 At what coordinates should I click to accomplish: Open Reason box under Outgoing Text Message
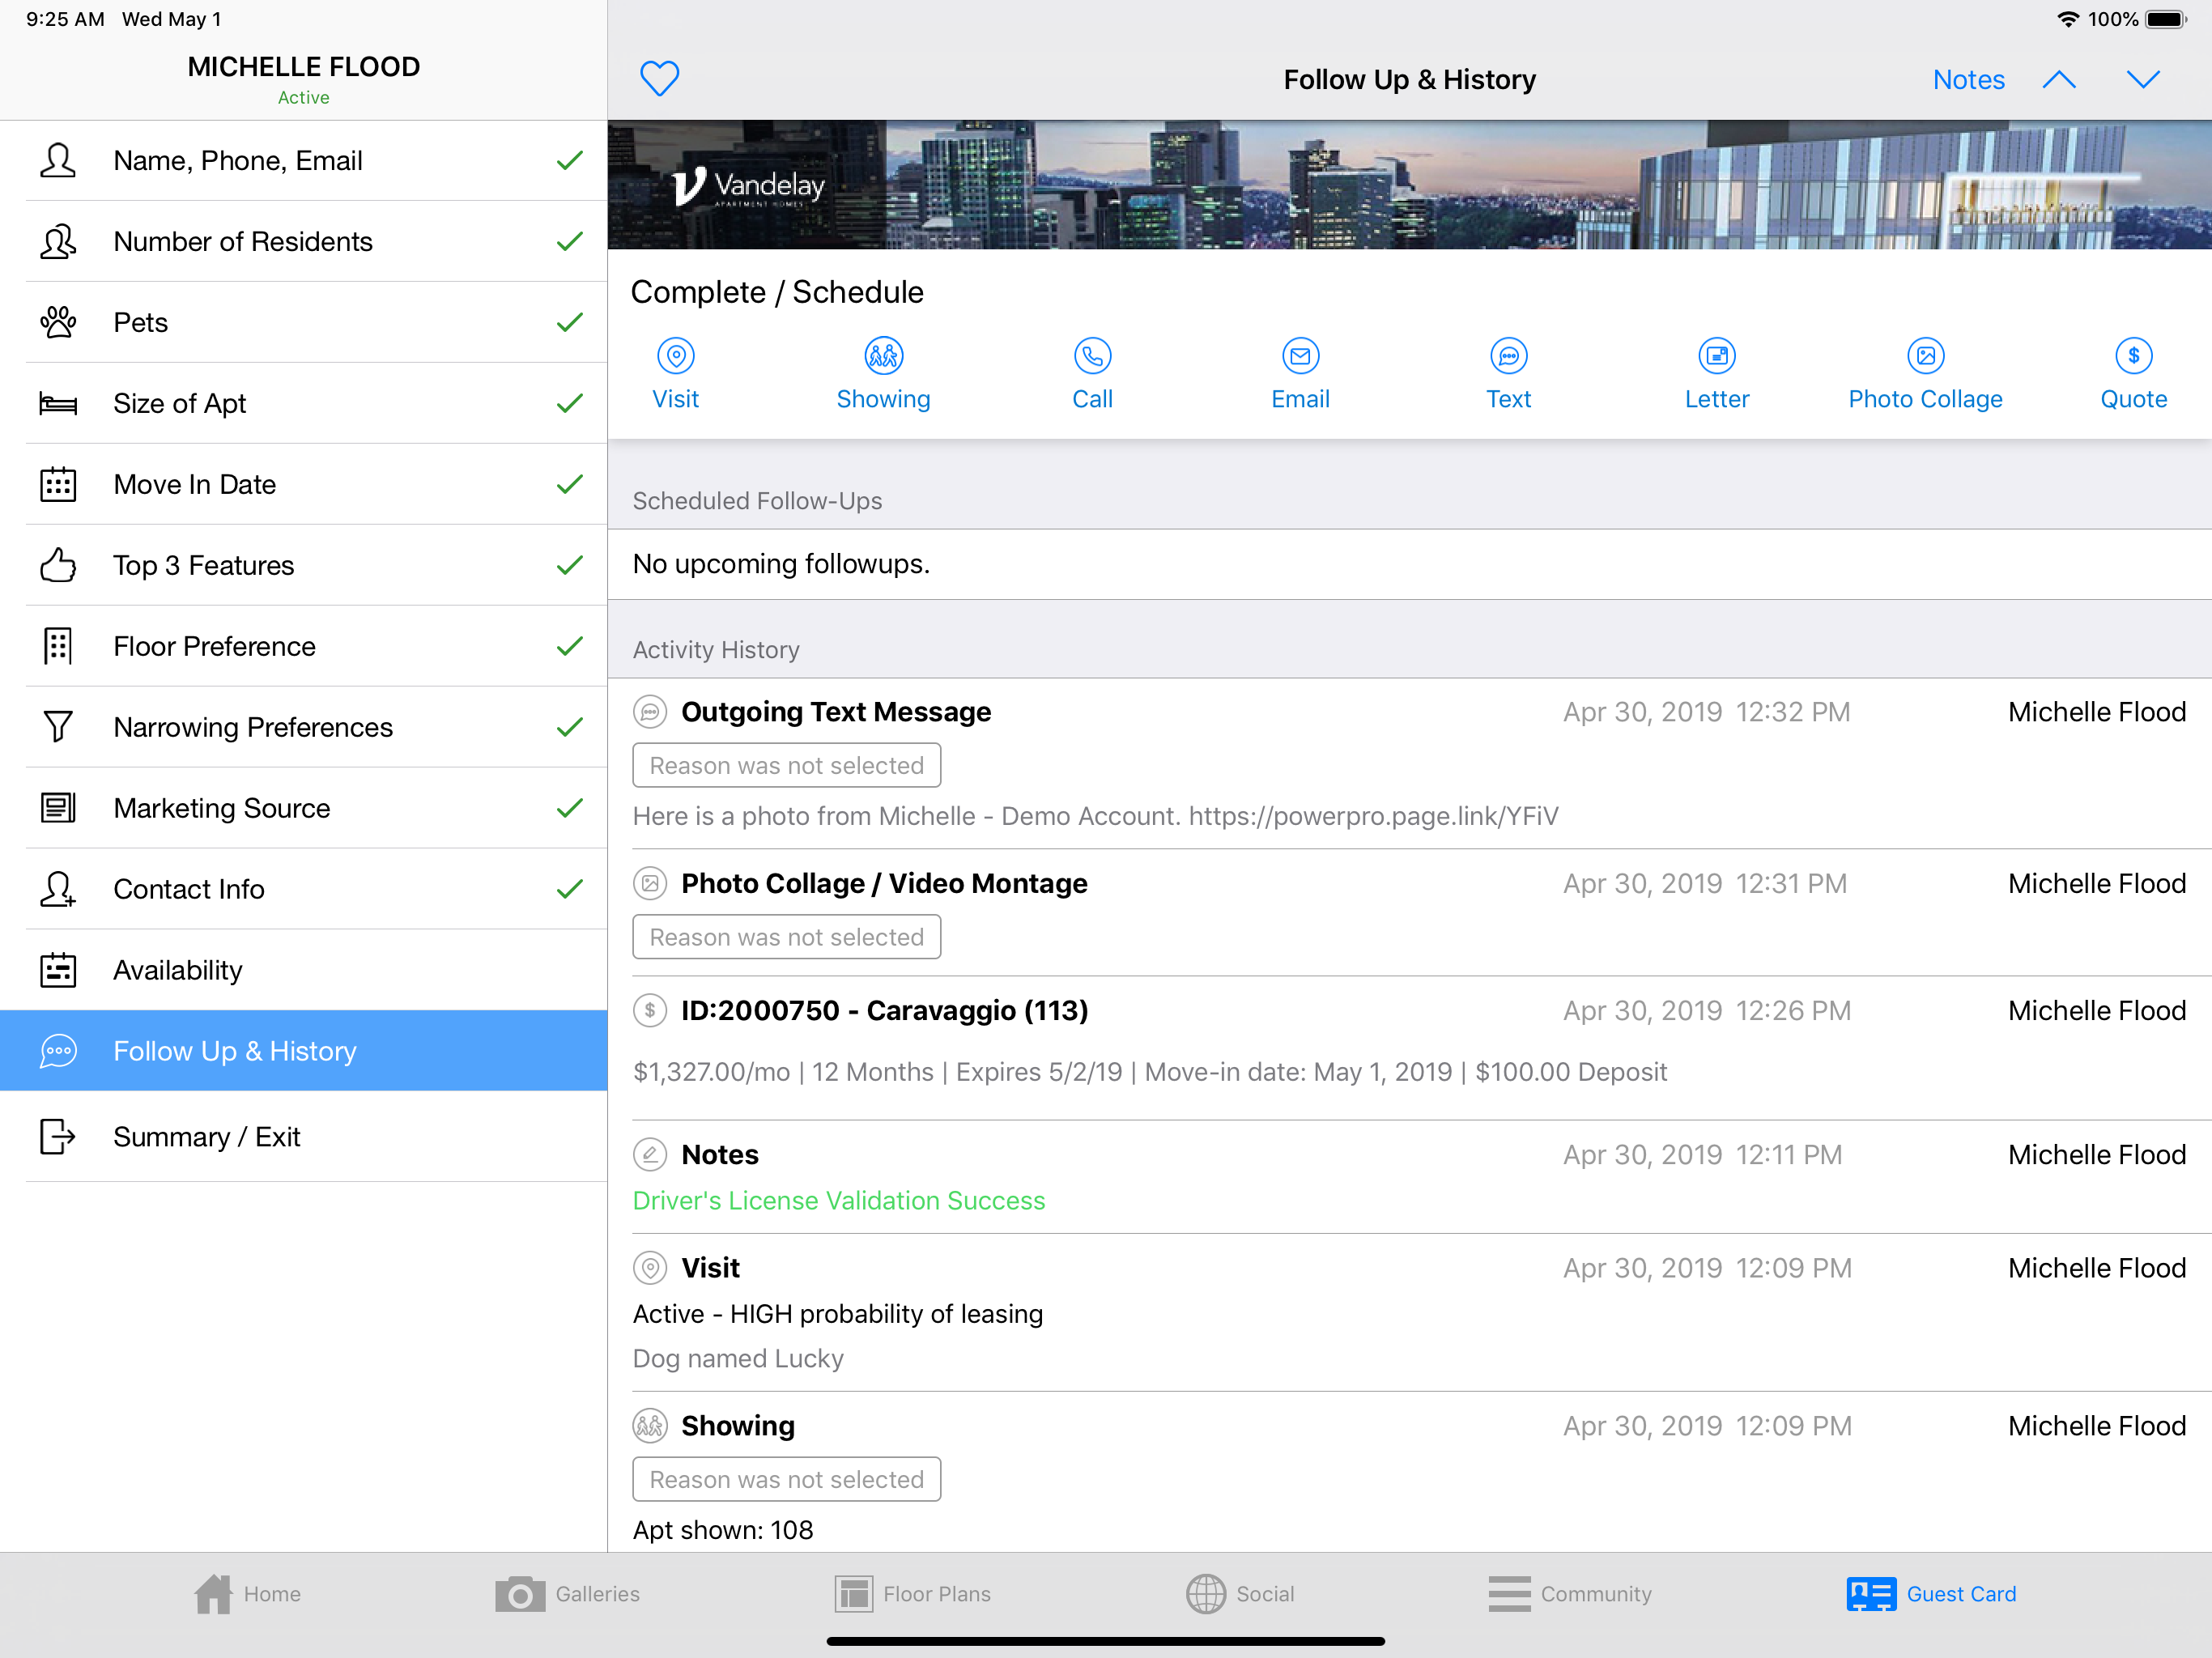787,766
